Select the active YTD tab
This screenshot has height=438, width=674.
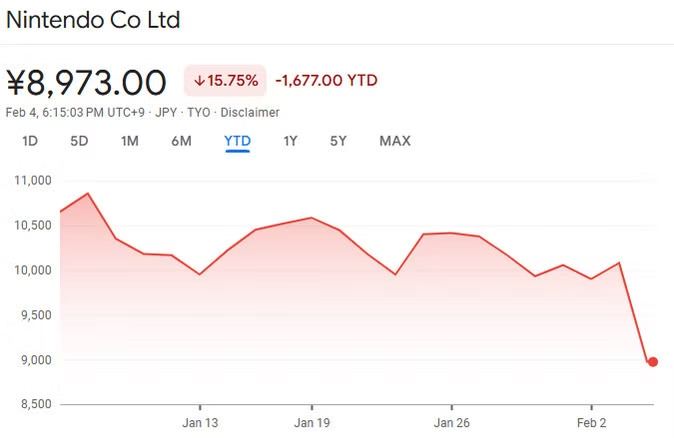pyautogui.click(x=237, y=141)
